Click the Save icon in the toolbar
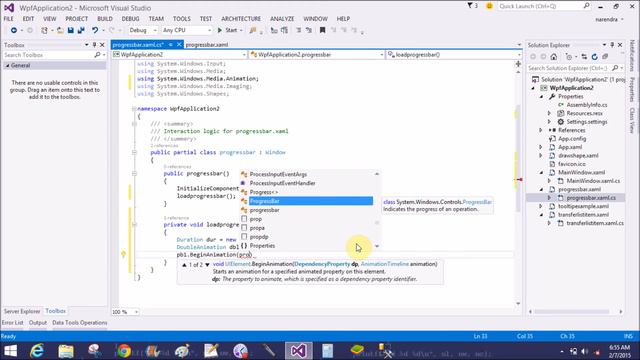This screenshot has height=360, width=640. pos(70,30)
